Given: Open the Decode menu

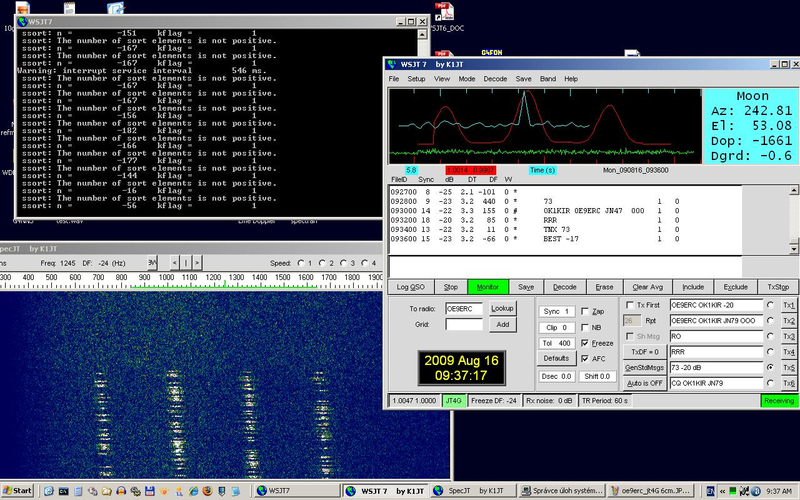Looking at the screenshot, I should pyautogui.click(x=495, y=79).
